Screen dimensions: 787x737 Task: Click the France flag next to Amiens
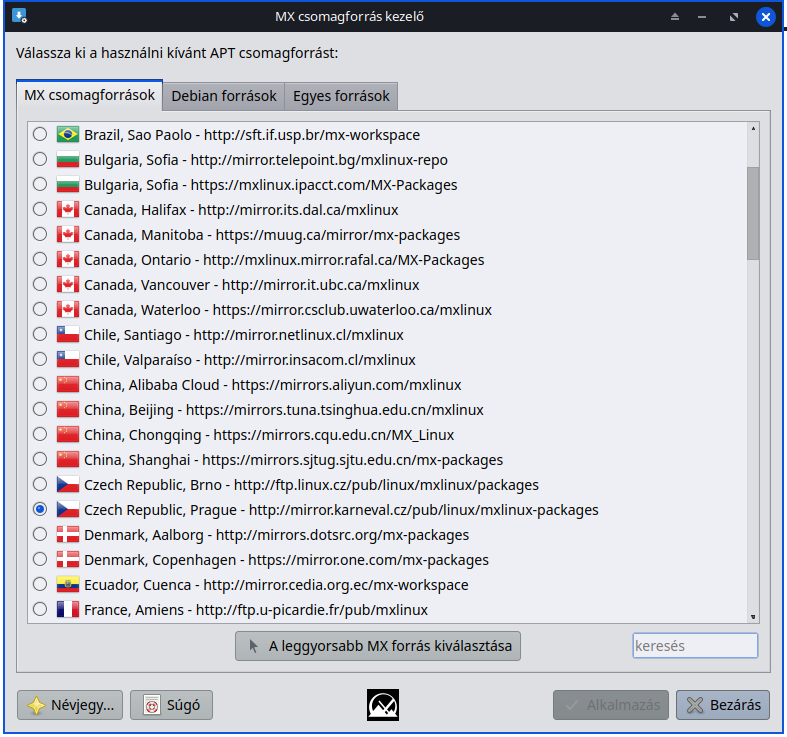(x=68, y=609)
